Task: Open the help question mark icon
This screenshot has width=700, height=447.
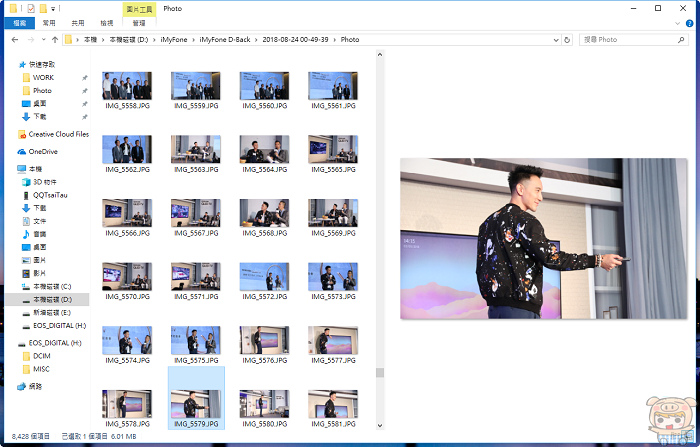Action: (690, 21)
